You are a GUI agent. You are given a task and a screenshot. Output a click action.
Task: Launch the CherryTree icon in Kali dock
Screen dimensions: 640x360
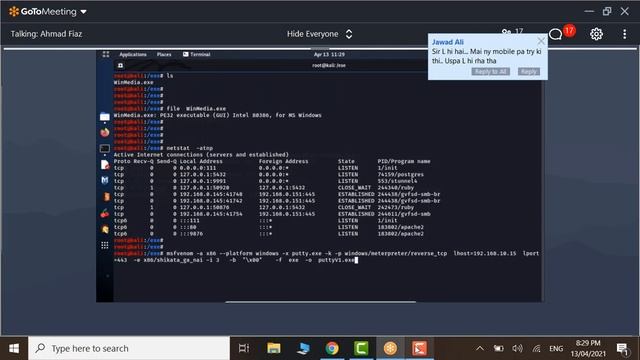(x=105, y=213)
